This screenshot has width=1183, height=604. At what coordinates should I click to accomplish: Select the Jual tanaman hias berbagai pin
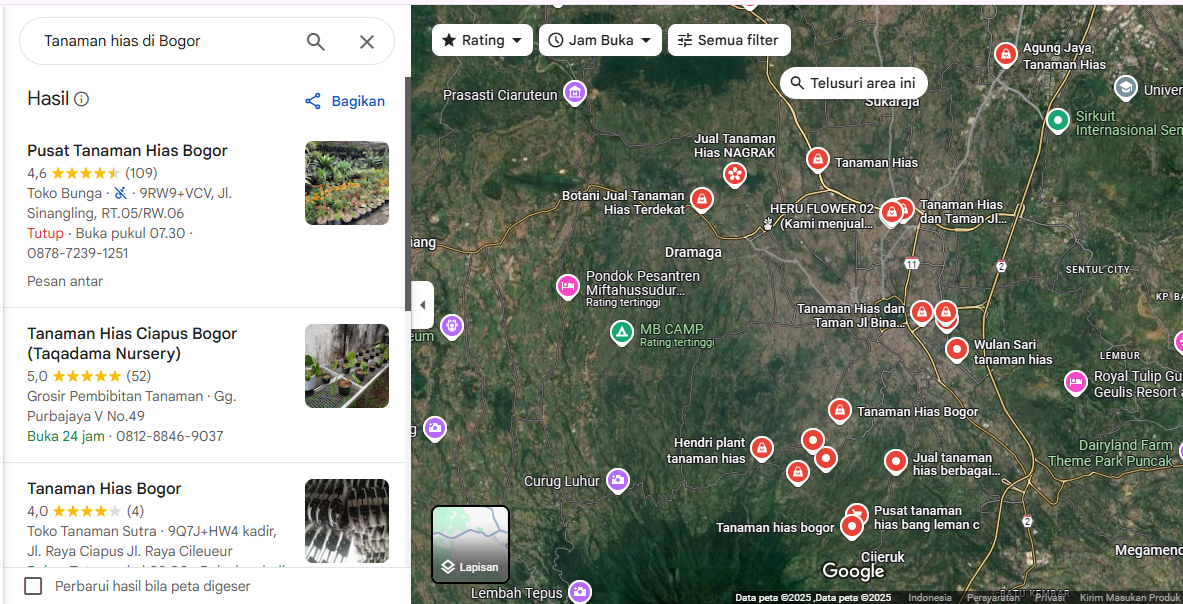896,461
